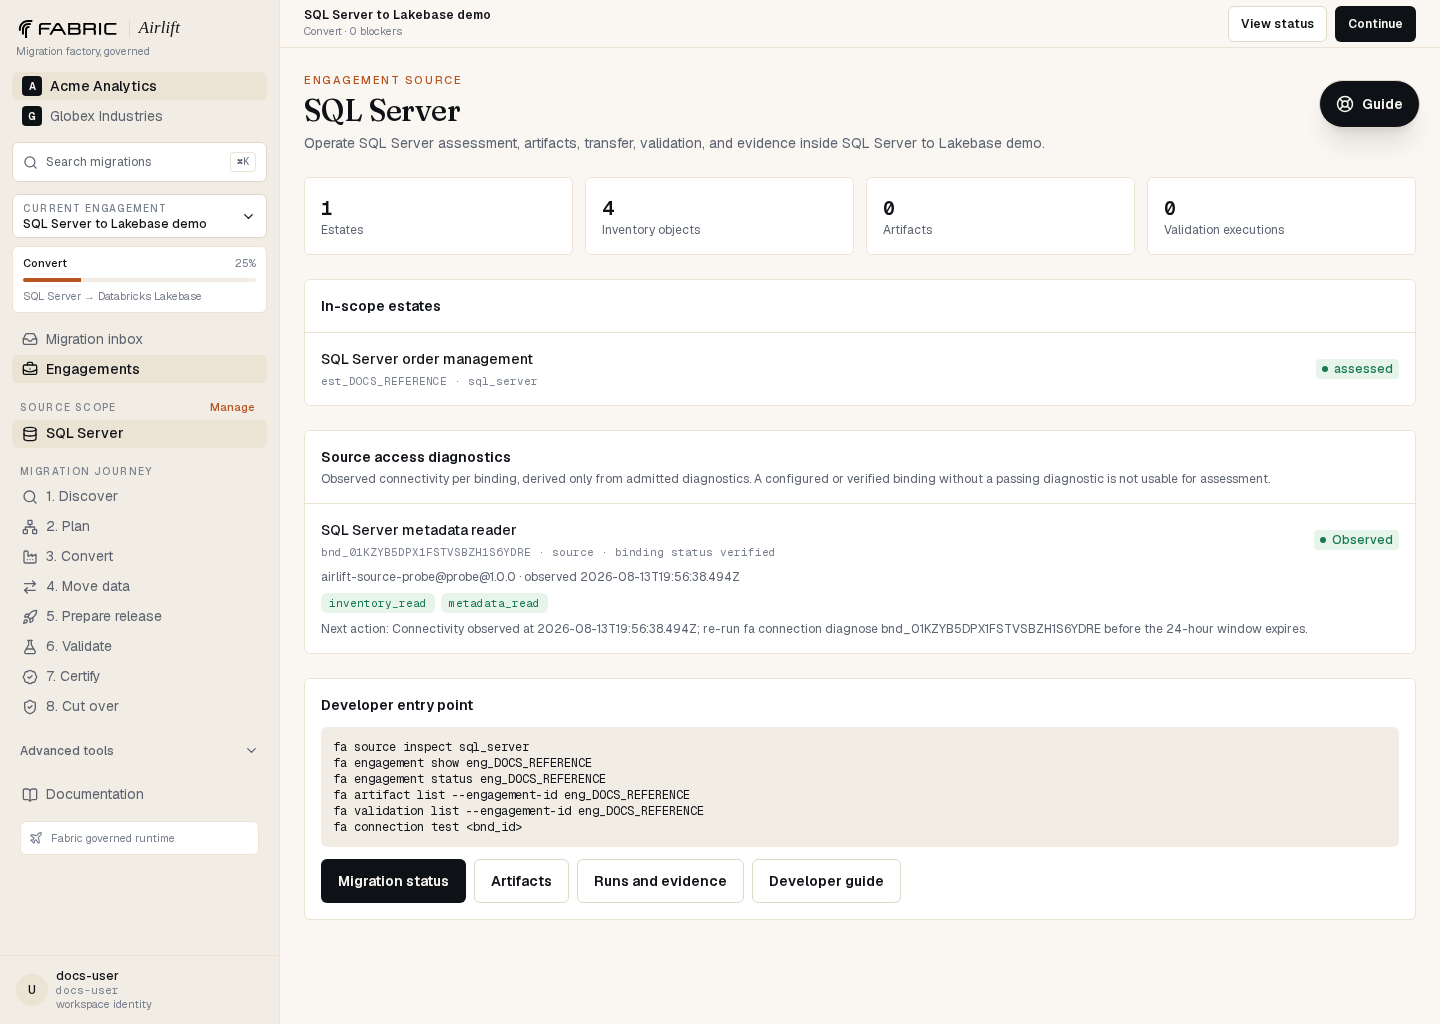Click the docs-user avatar
Screen dimensions: 1440x1024
coord(32,990)
